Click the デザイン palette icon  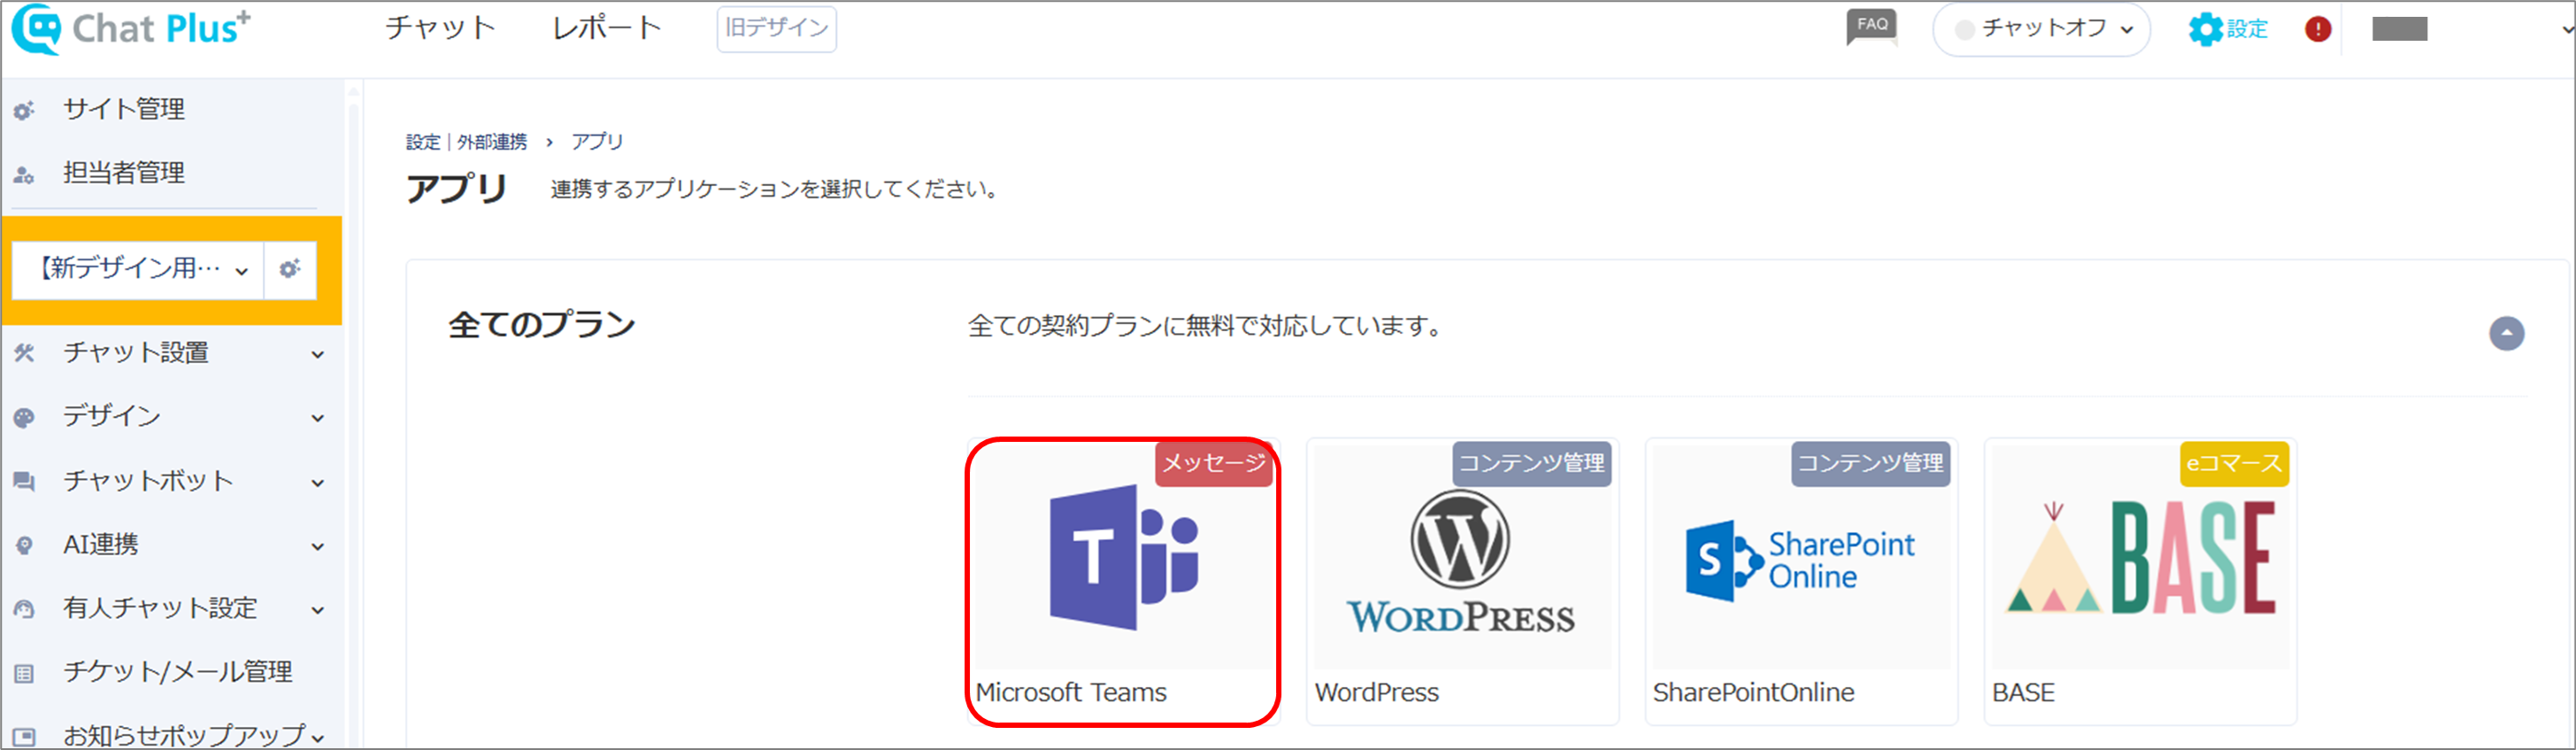[24, 418]
